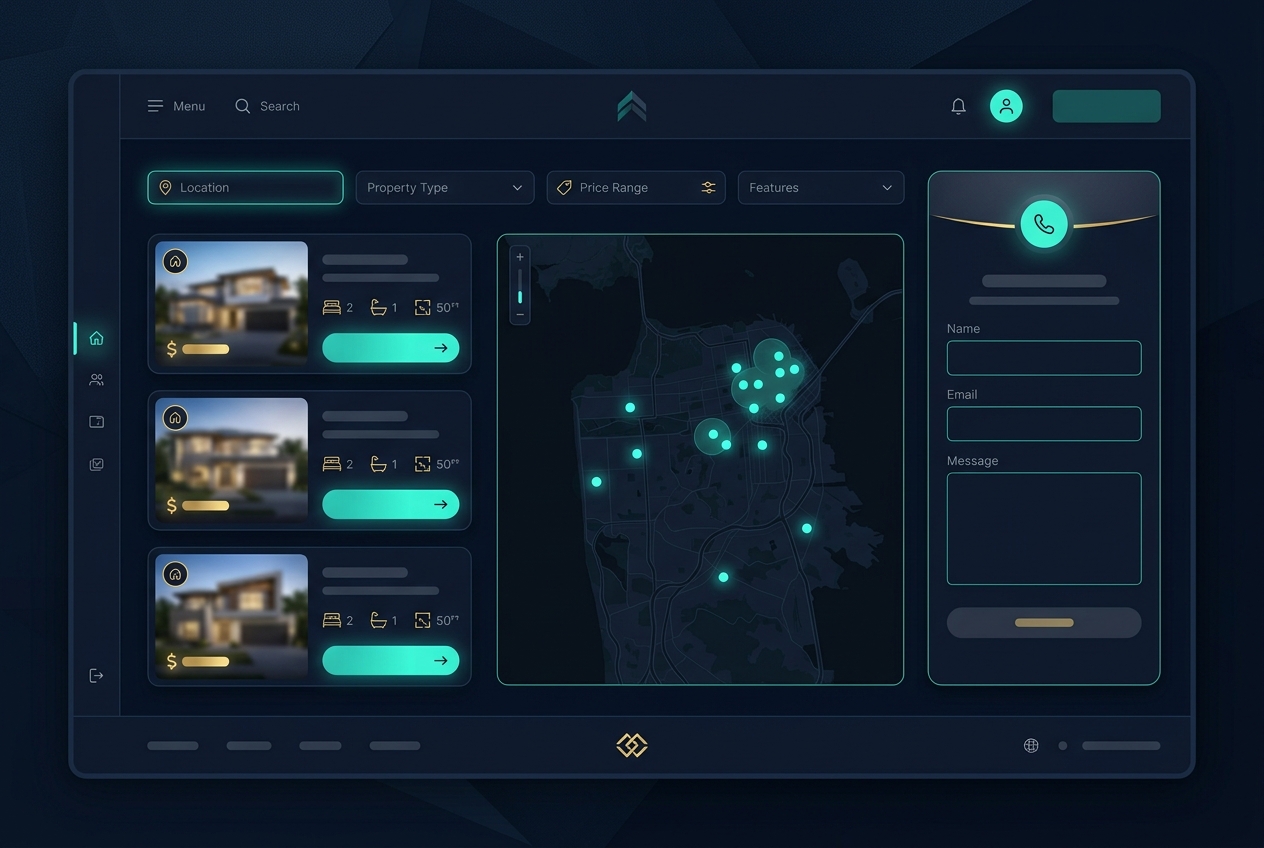Screen dimensions: 1264x848
Task: Click the globe language icon in footer
Action: (x=1031, y=745)
